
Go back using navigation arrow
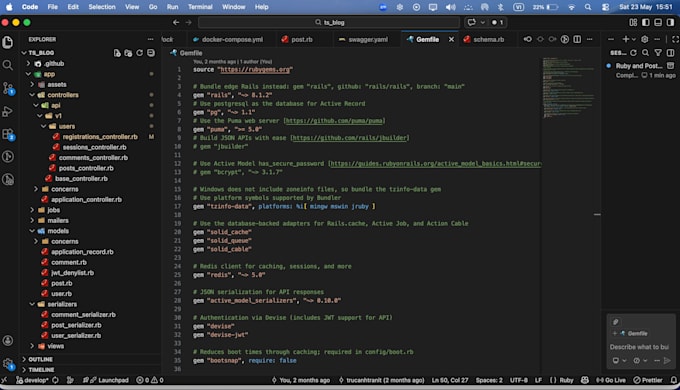point(176,22)
